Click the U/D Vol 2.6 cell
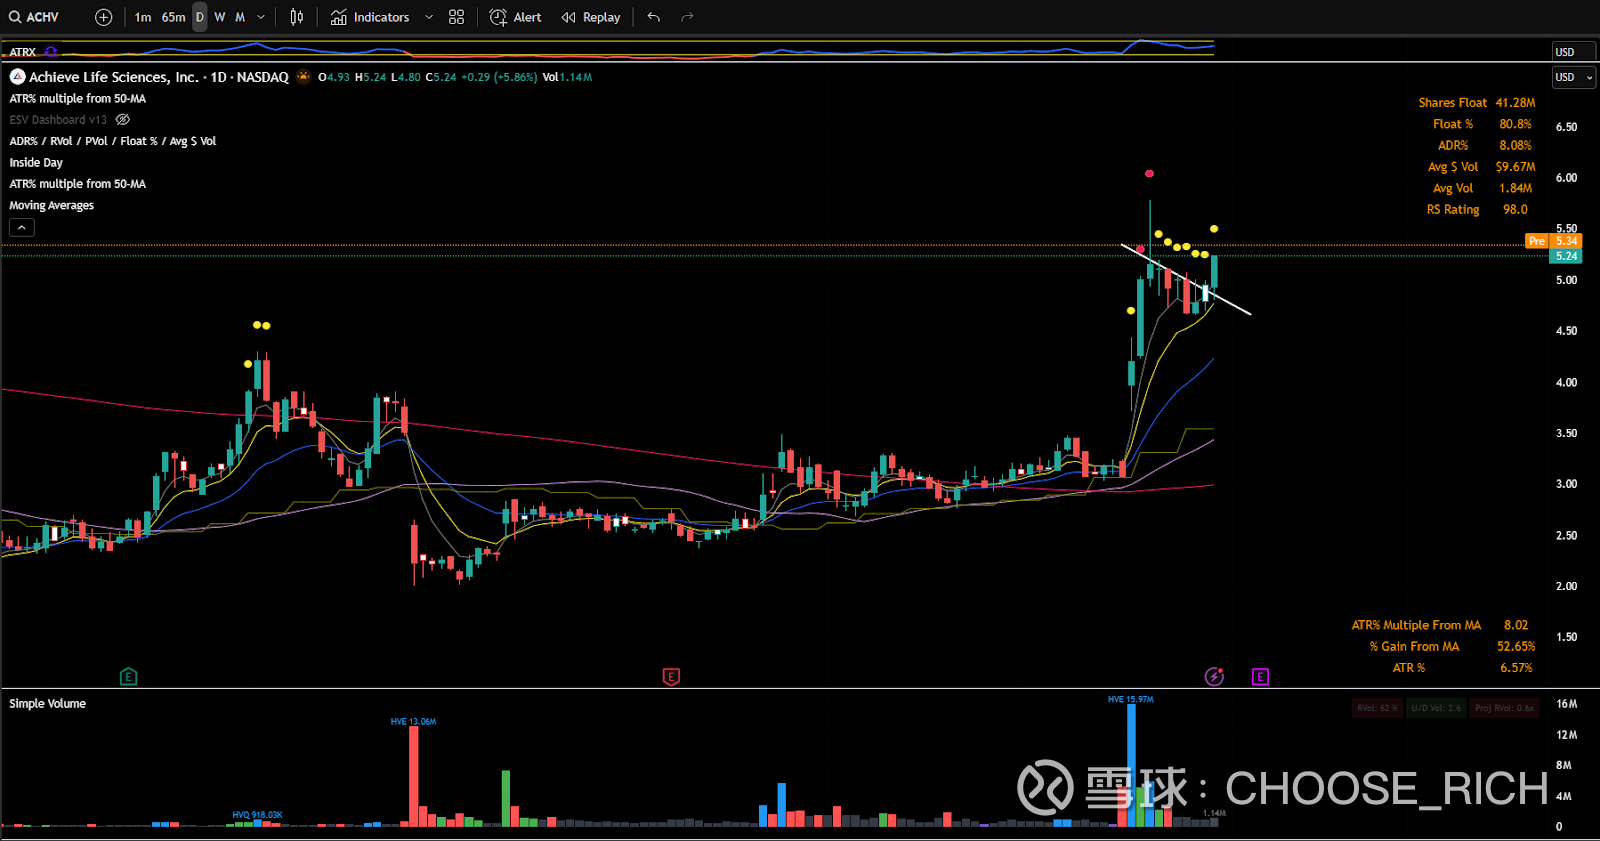 1436,708
